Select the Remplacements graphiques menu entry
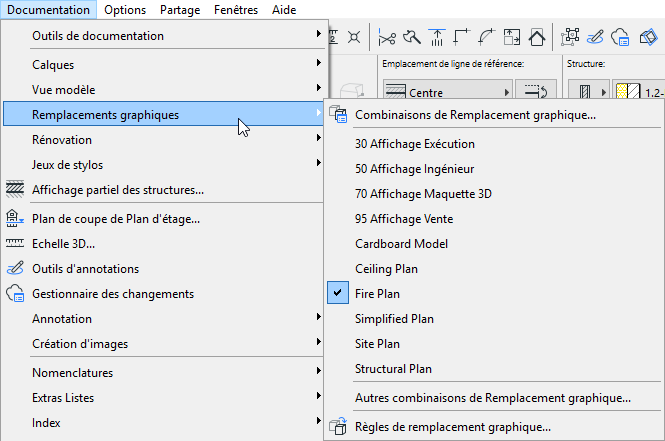This screenshot has width=665, height=441. pos(163,114)
